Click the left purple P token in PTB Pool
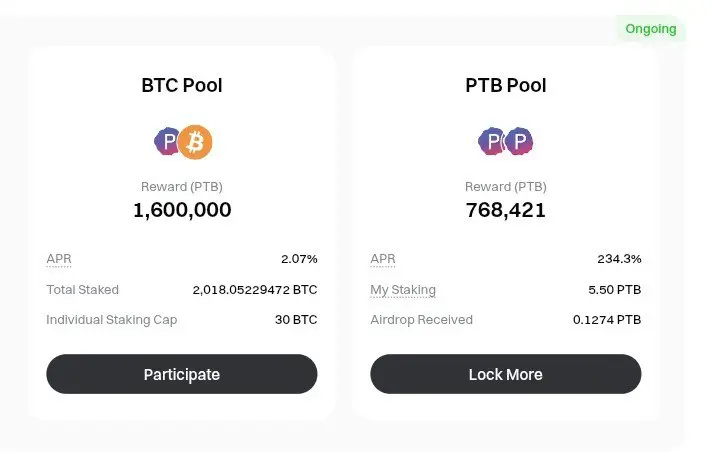Image resolution: width=712 pixels, height=466 pixels. [x=491, y=141]
